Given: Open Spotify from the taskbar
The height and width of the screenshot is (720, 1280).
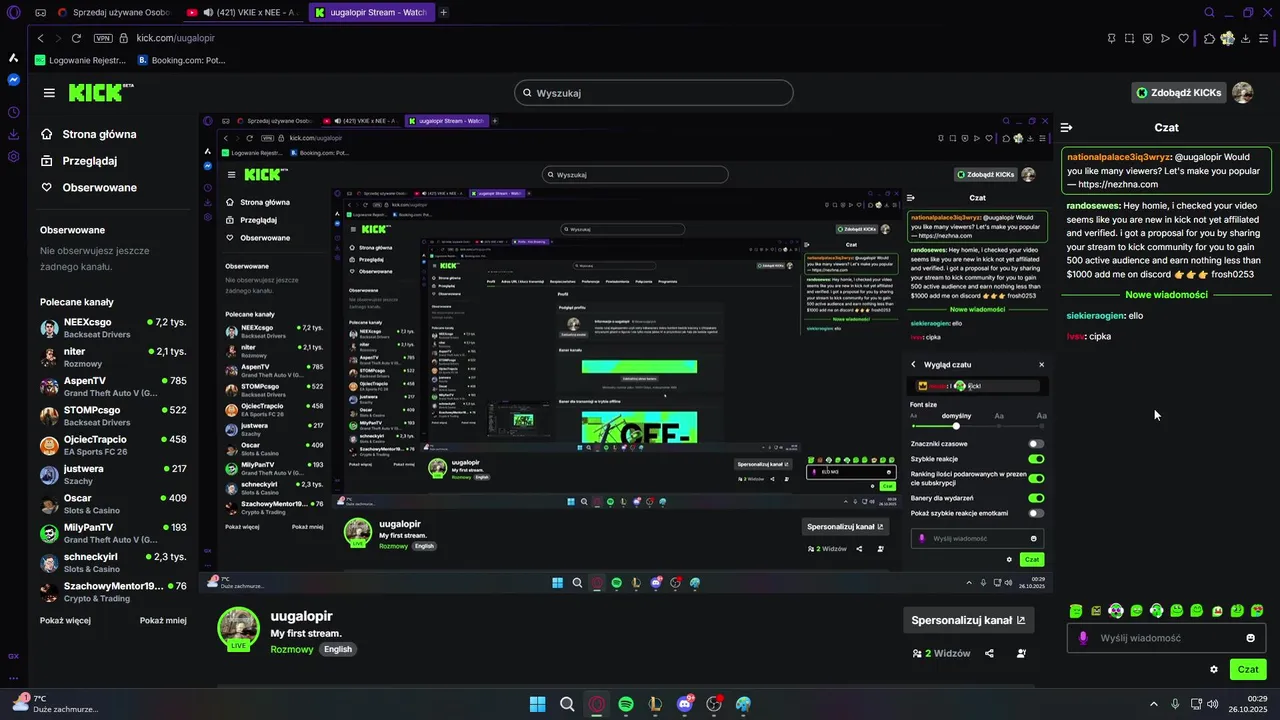Looking at the screenshot, I should coord(626,704).
